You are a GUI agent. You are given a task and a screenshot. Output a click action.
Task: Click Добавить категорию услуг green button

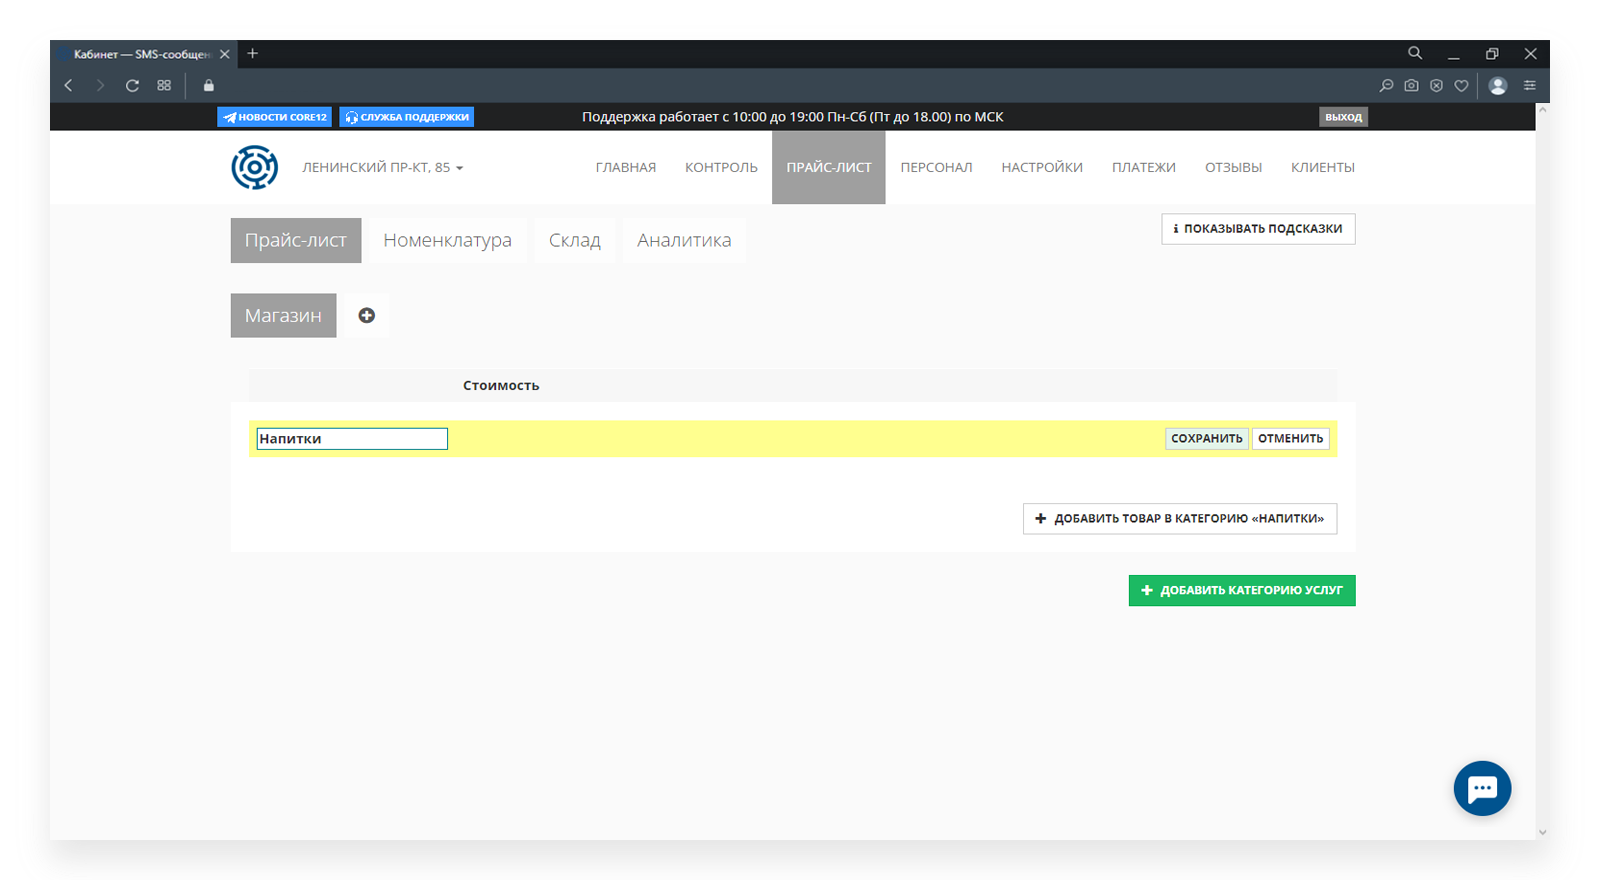pyautogui.click(x=1242, y=590)
